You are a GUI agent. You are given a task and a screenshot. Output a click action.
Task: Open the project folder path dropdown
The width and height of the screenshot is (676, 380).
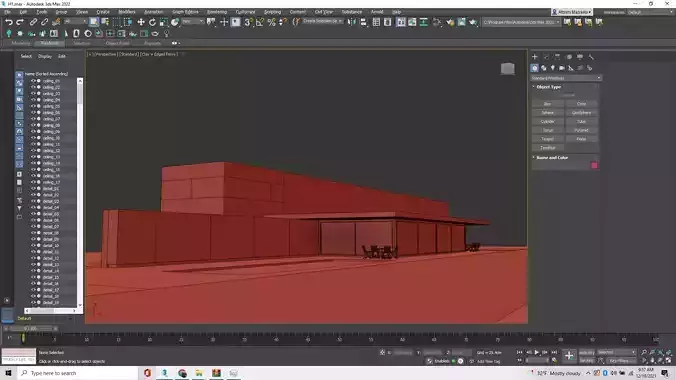click(521, 22)
